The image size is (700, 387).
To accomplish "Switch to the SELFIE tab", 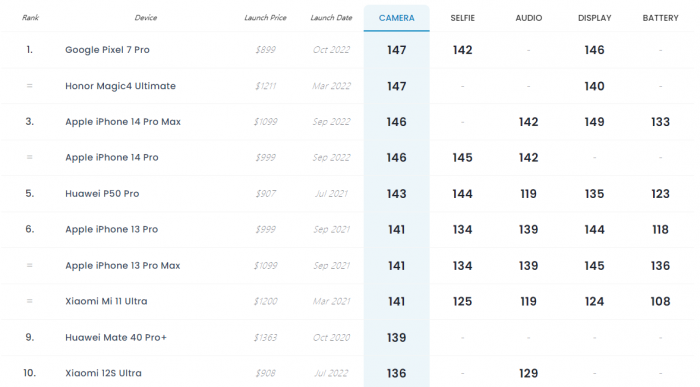I will [x=462, y=18].
